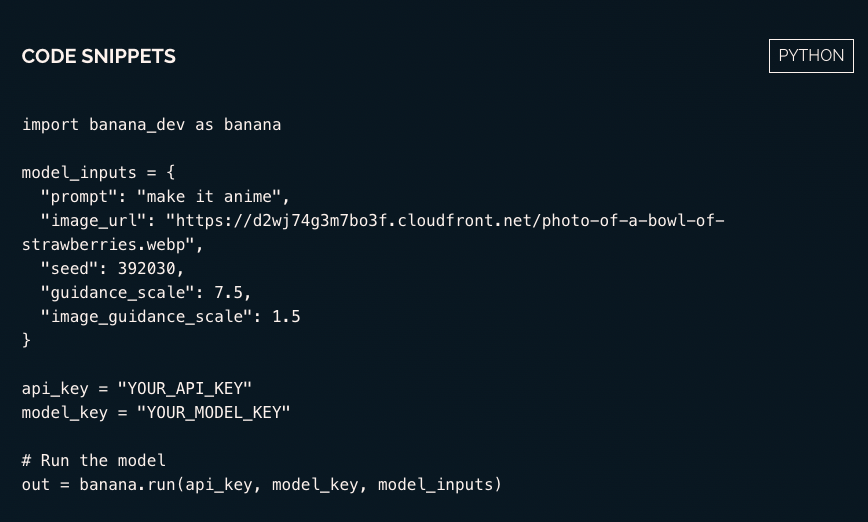Click the "seed" key
This screenshot has height=522, width=868.
tap(69, 269)
